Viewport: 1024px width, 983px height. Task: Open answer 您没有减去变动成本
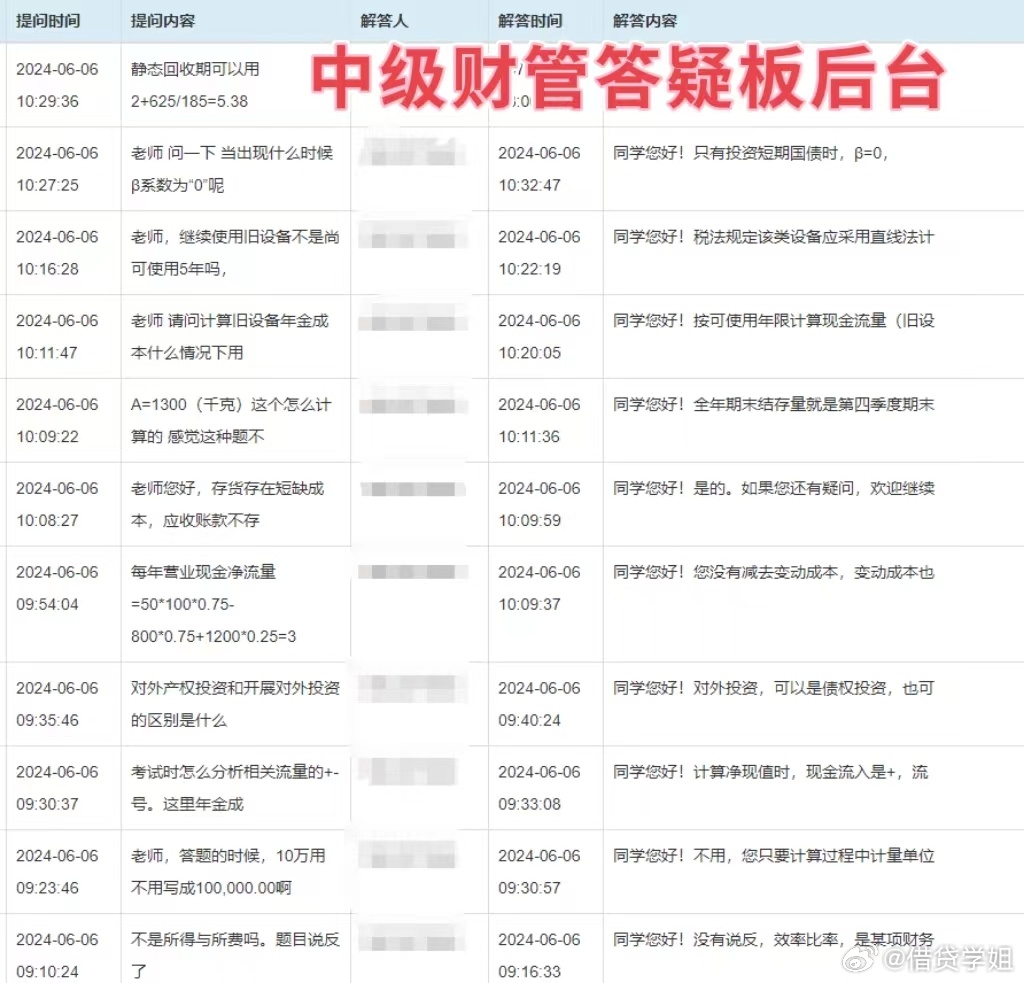click(x=773, y=572)
